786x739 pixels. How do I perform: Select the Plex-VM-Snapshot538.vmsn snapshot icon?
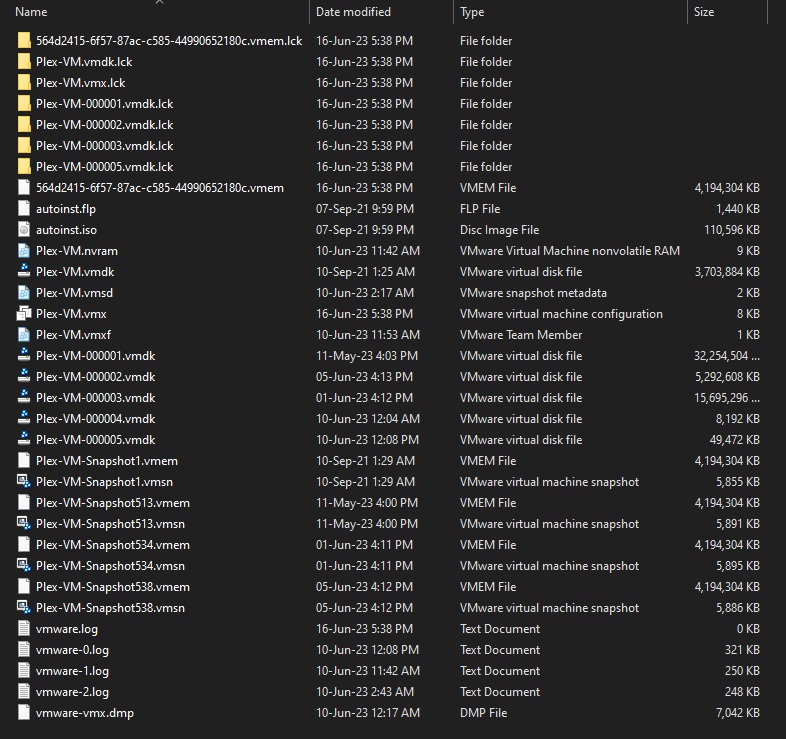coord(25,608)
